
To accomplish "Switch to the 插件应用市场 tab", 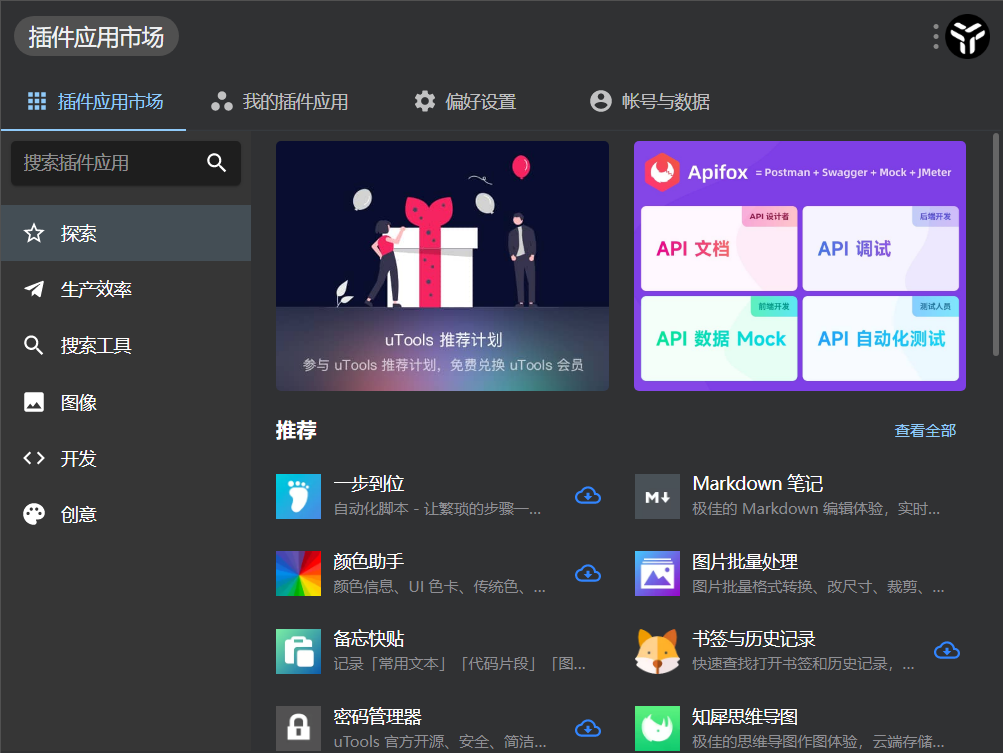I will (95, 102).
